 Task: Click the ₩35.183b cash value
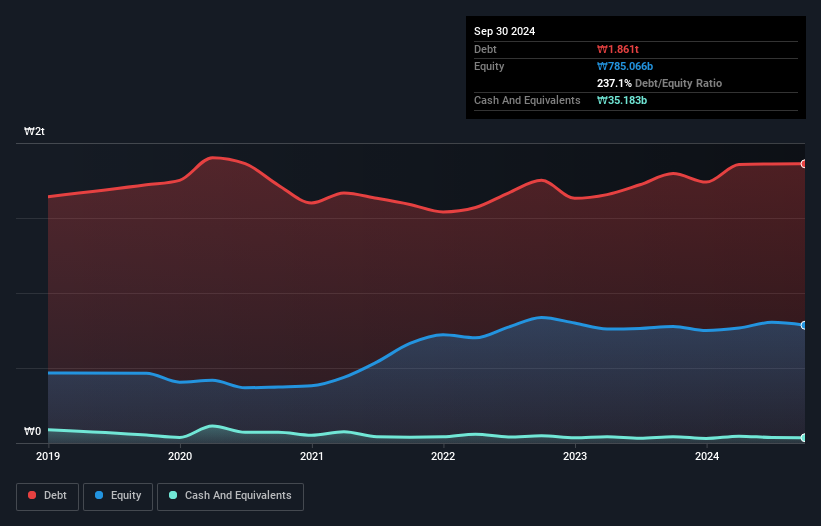[622, 100]
